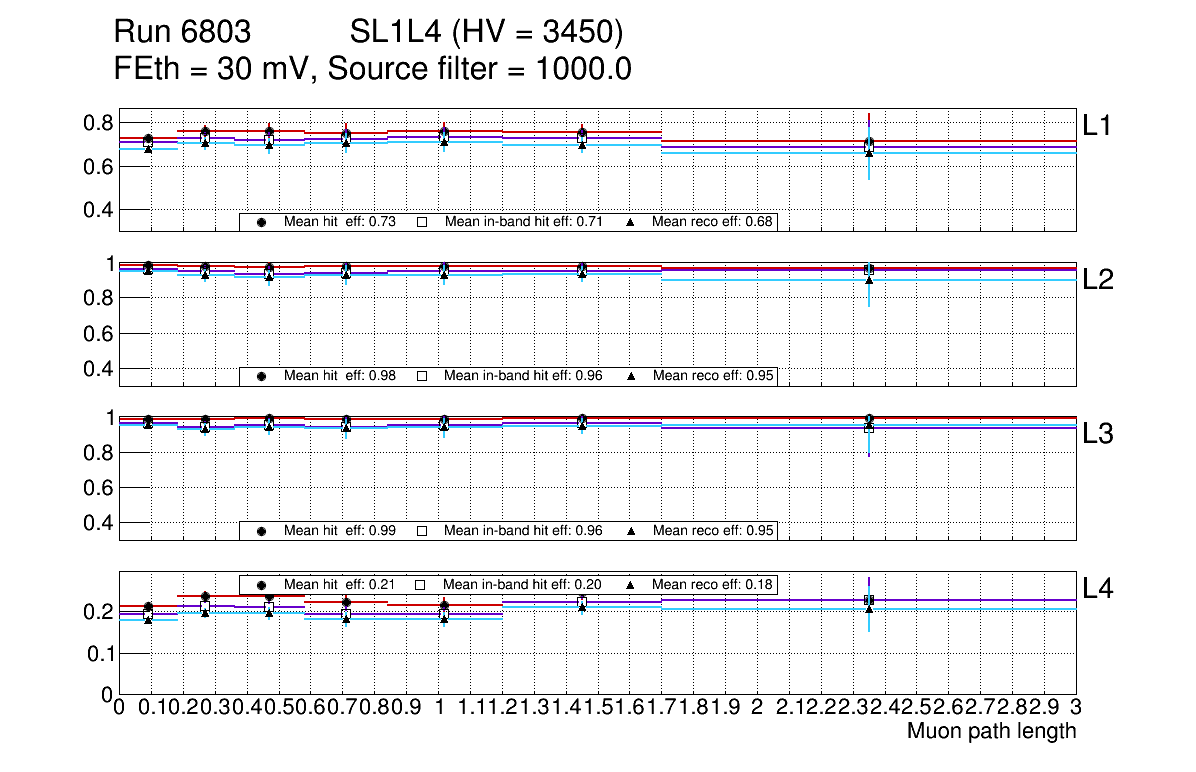The width and height of the screenshot is (1196, 772).
Task: Click the open square marker in L1 legend
Action: tap(421, 223)
